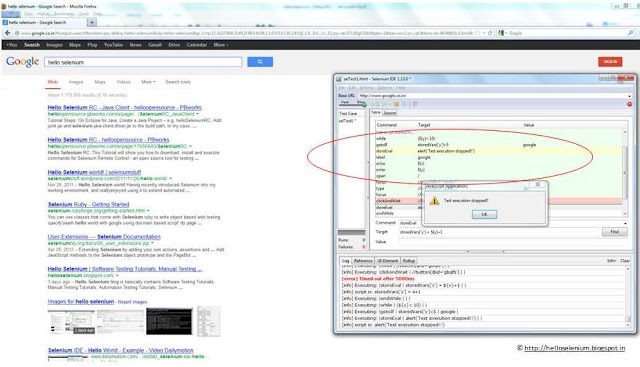Select the Maps search tab below search box
640x367 pixels.
100,82
